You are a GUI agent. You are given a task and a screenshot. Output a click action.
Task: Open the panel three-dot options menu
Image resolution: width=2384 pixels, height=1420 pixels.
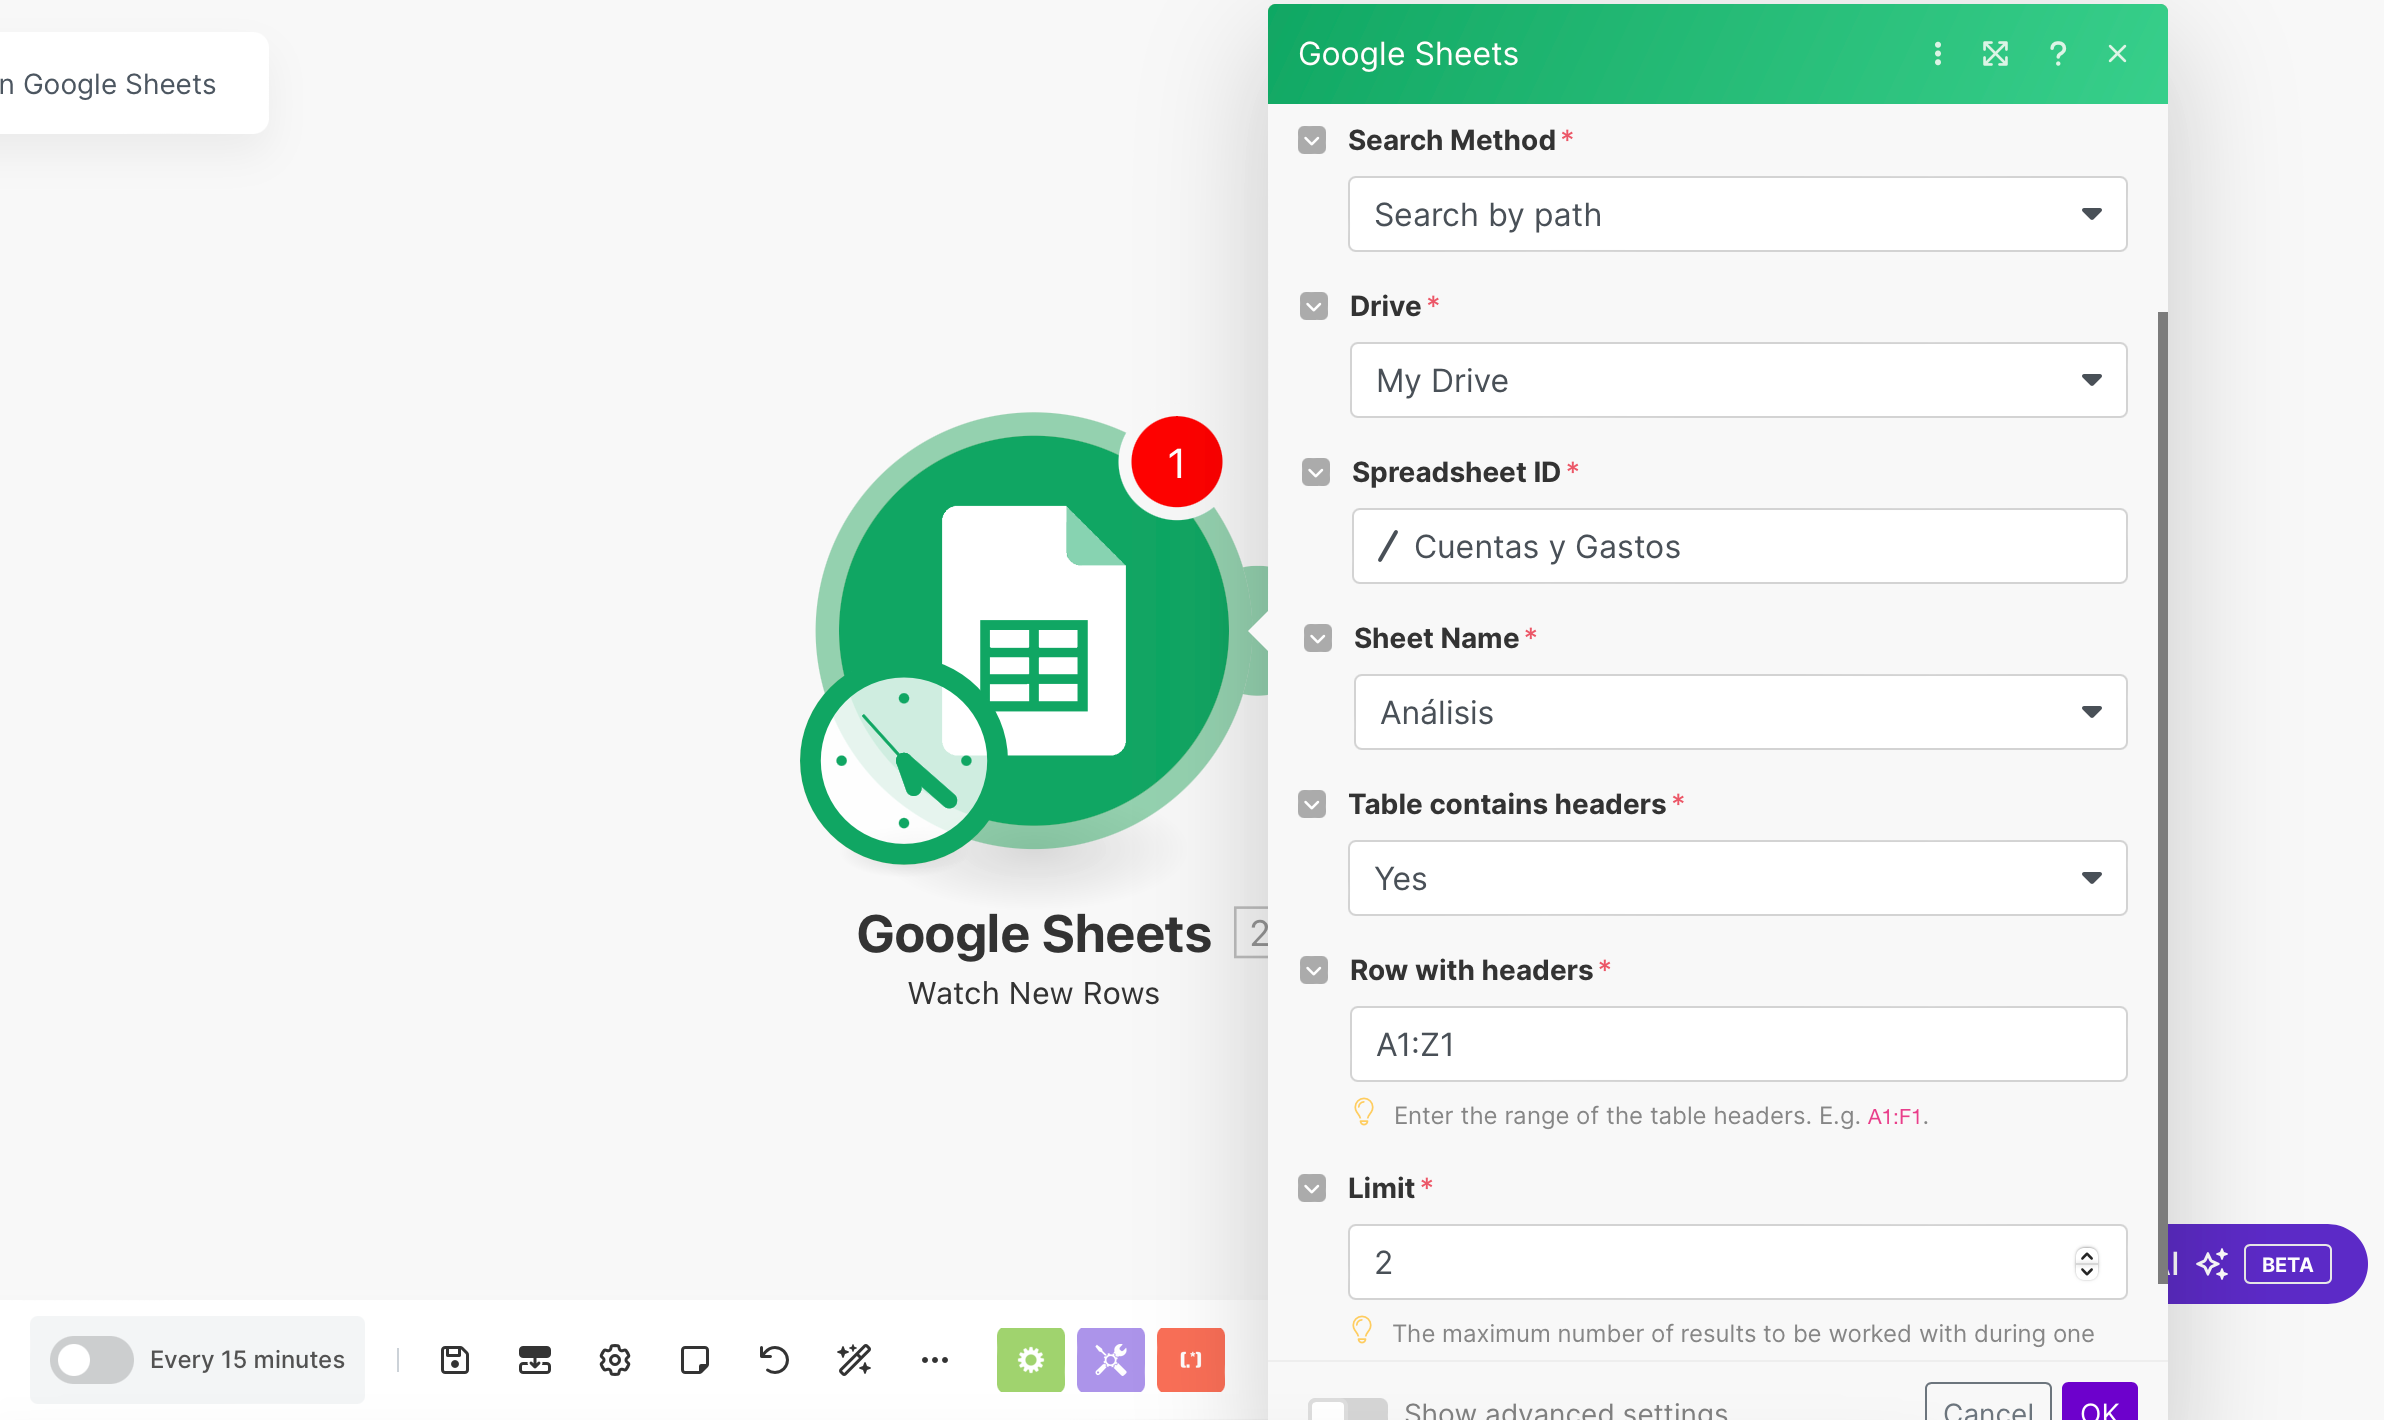(1938, 54)
